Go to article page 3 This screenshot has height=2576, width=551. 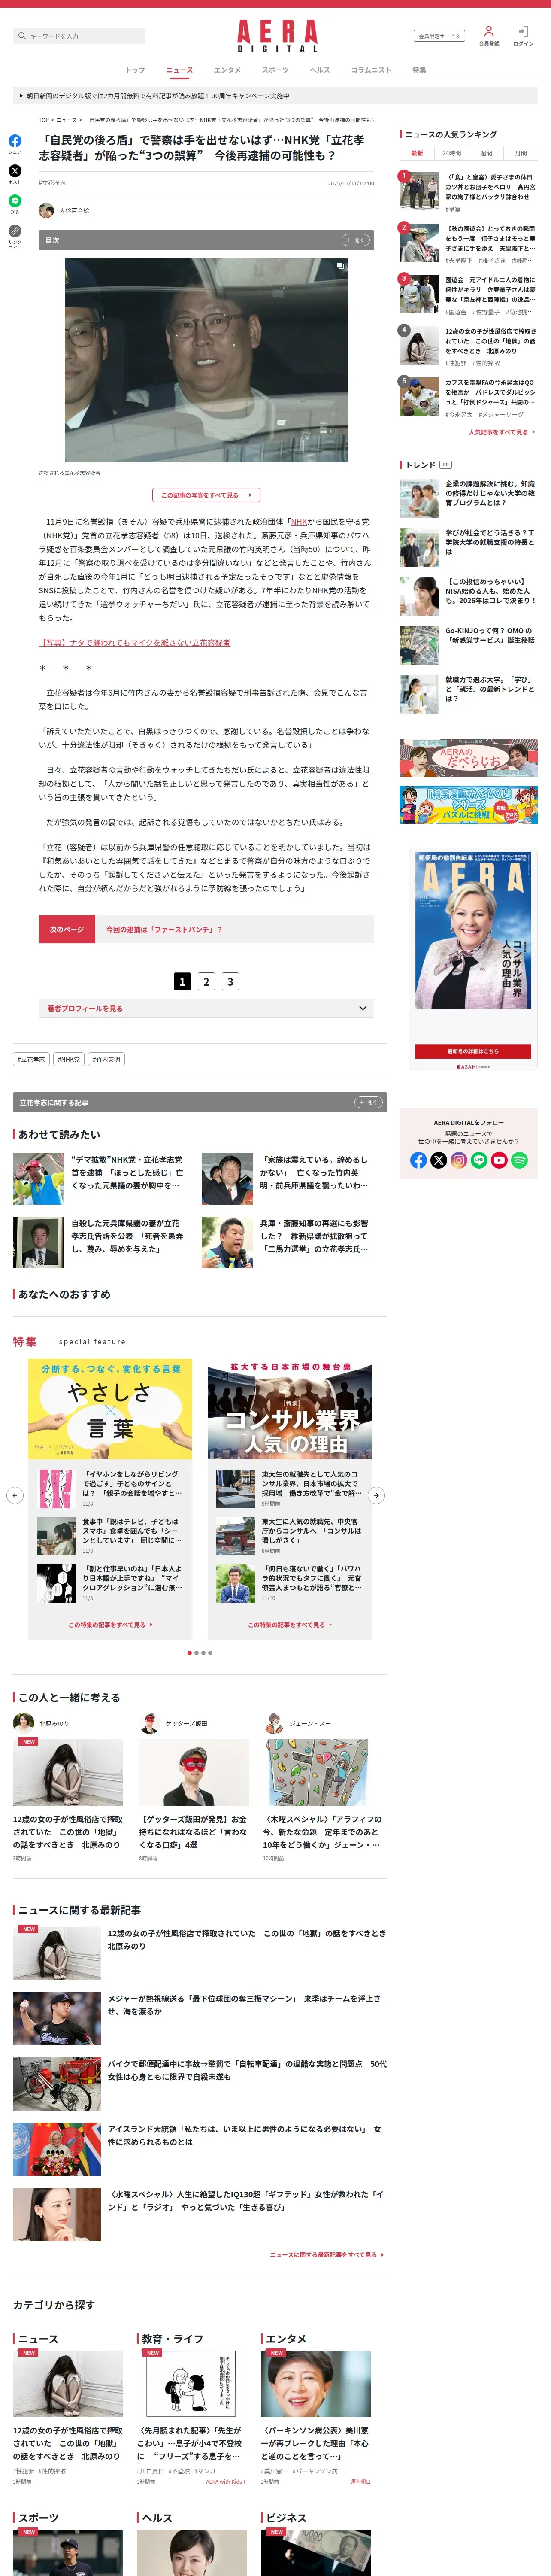click(230, 982)
